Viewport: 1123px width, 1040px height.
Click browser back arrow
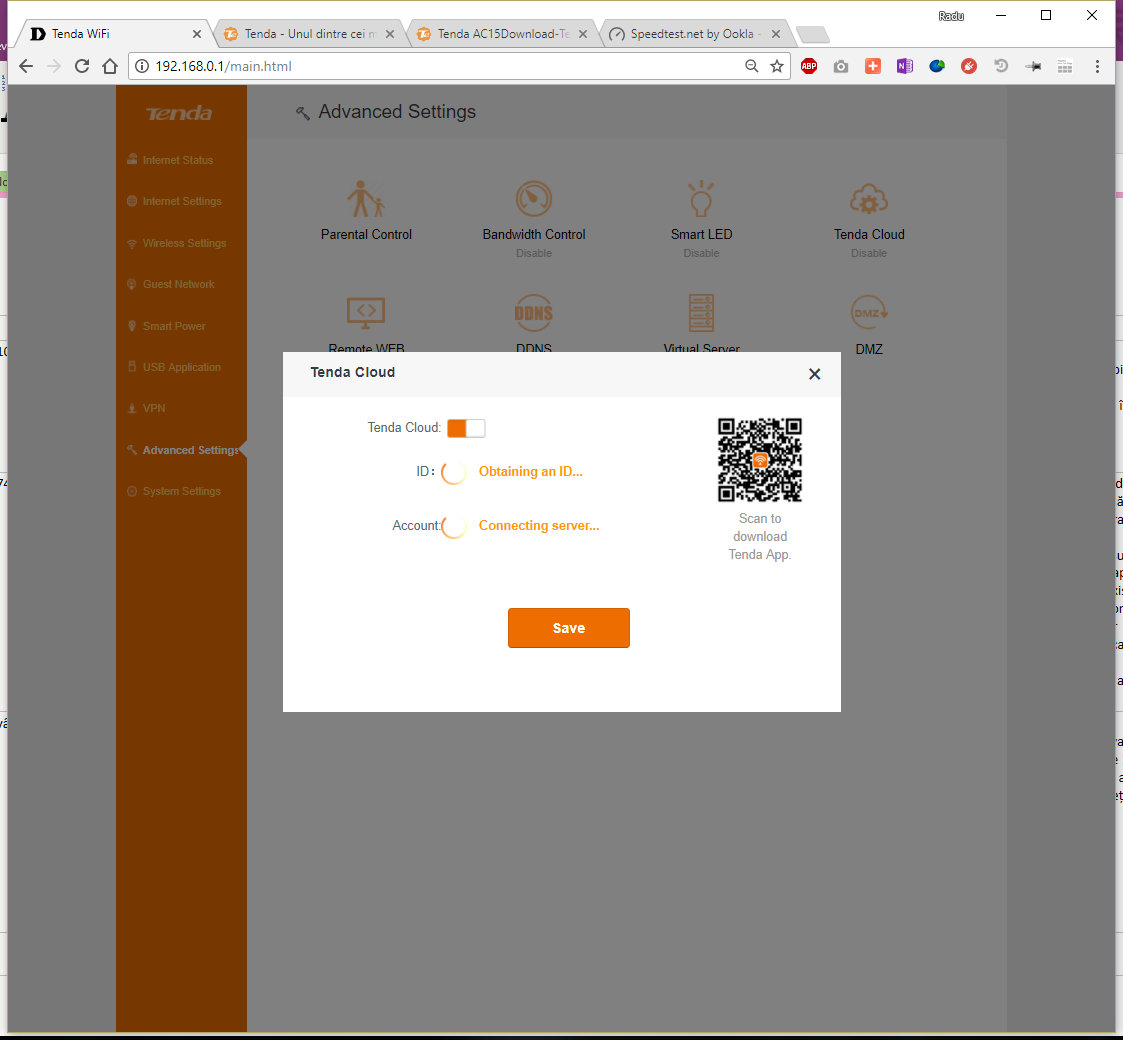pyautogui.click(x=26, y=67)
